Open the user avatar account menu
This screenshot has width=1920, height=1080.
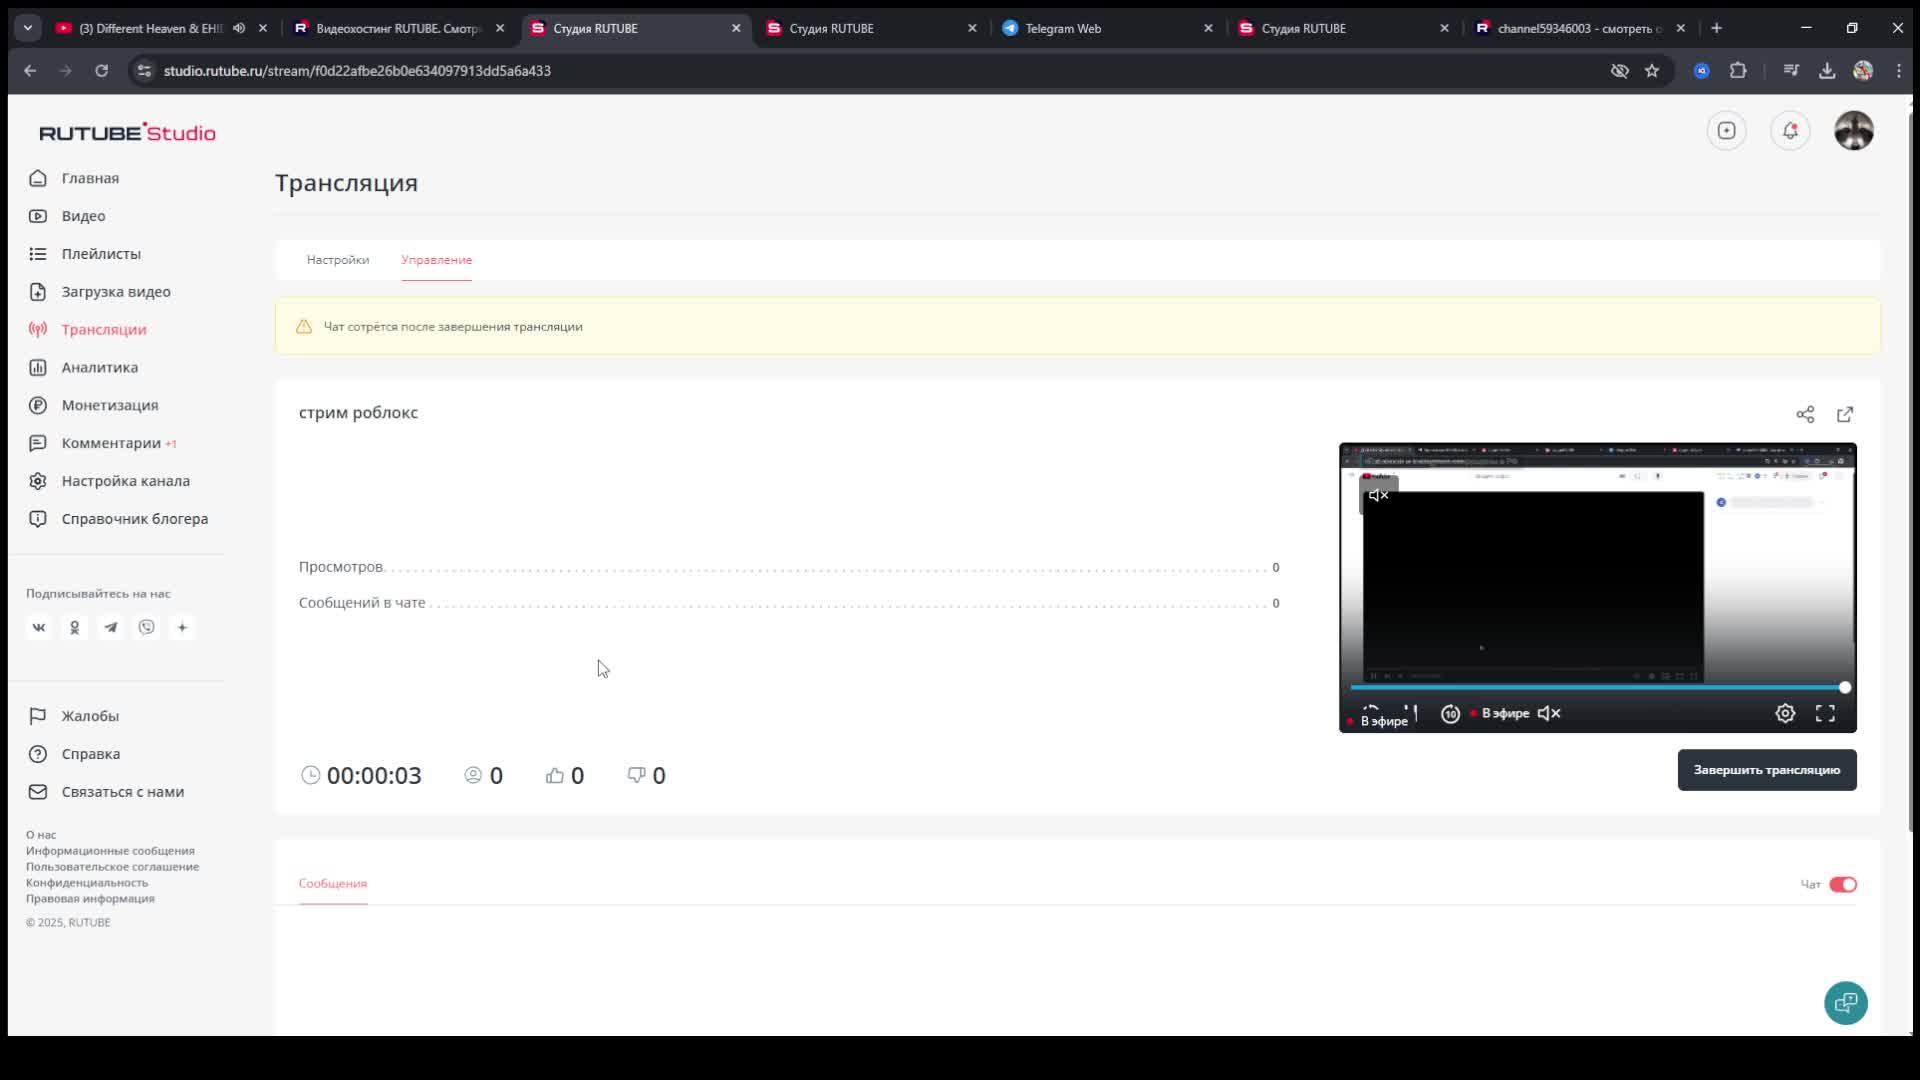1853,131
